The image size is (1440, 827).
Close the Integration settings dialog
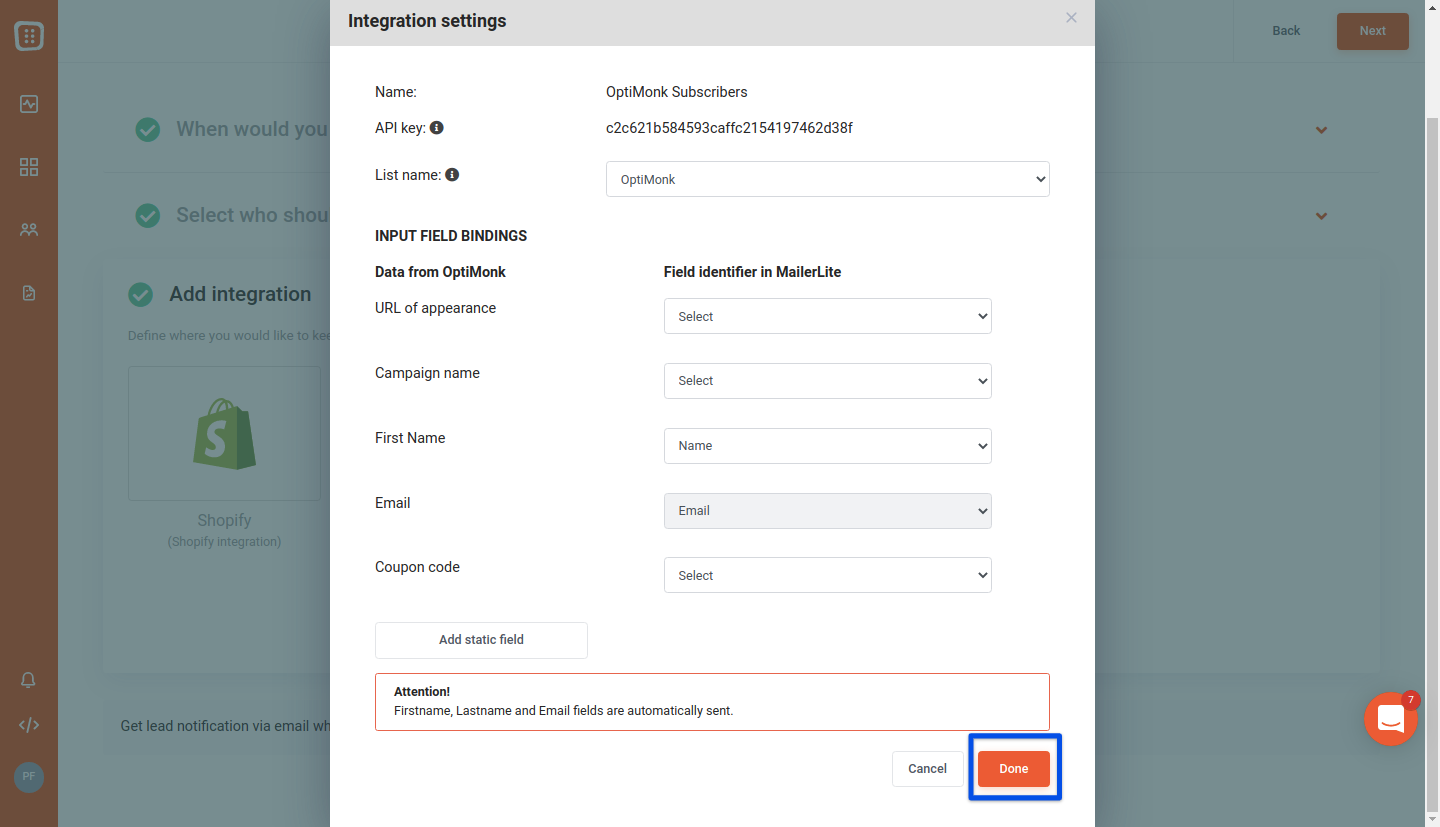coord(1071,18)
